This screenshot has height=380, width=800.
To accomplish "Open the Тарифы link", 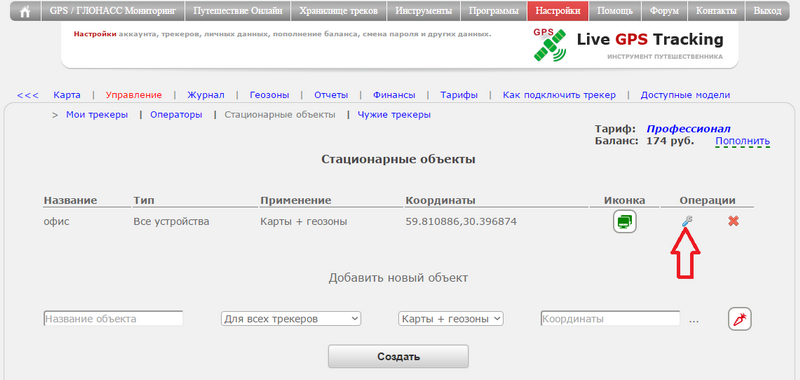I will [459, 95].
